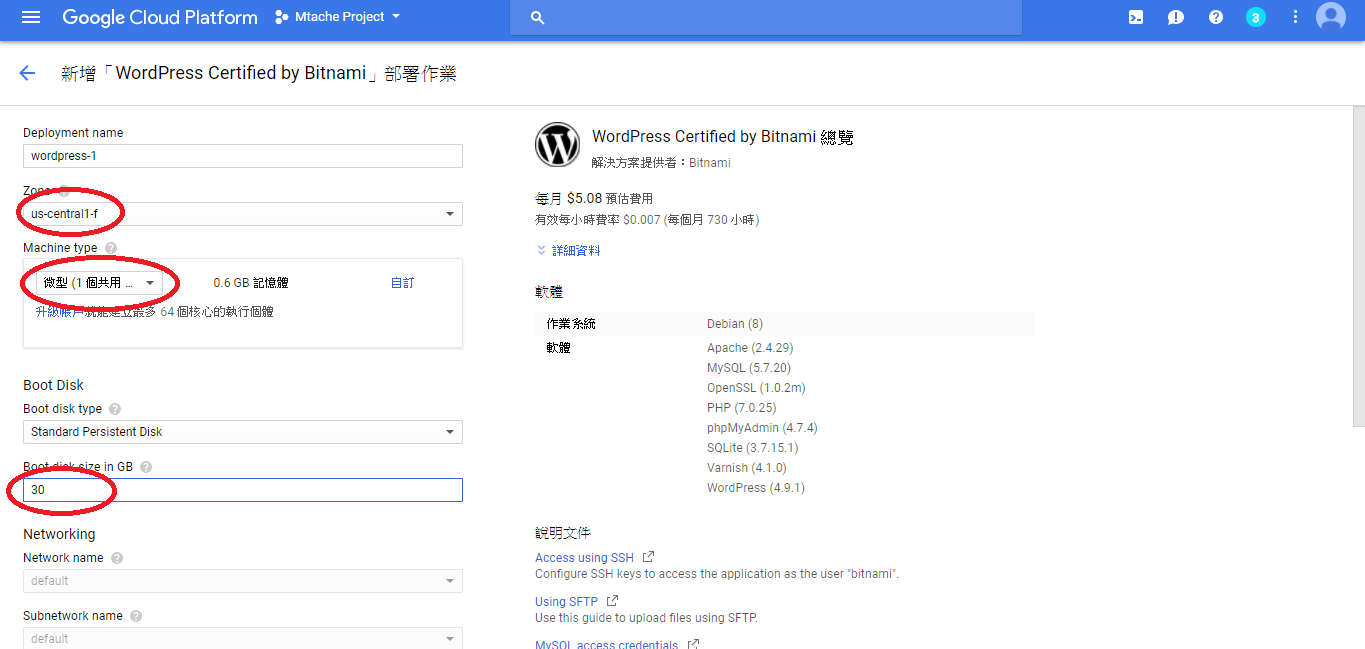Open the user account avatar
This screenshot has height=649, width=1365.
(1331, 17)
